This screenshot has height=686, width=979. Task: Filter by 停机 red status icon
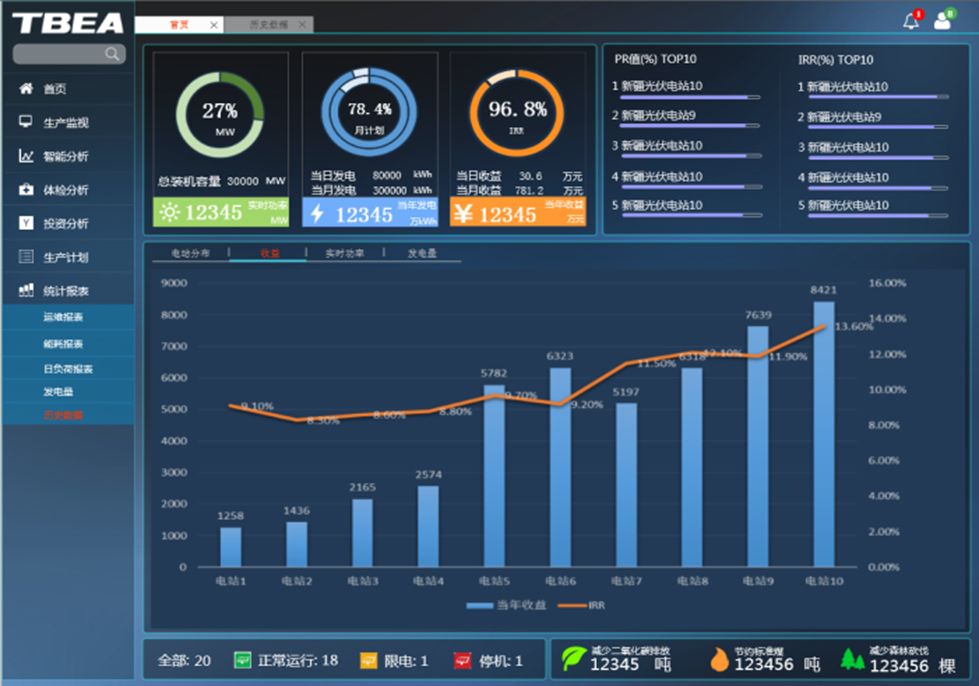[462, 661]
